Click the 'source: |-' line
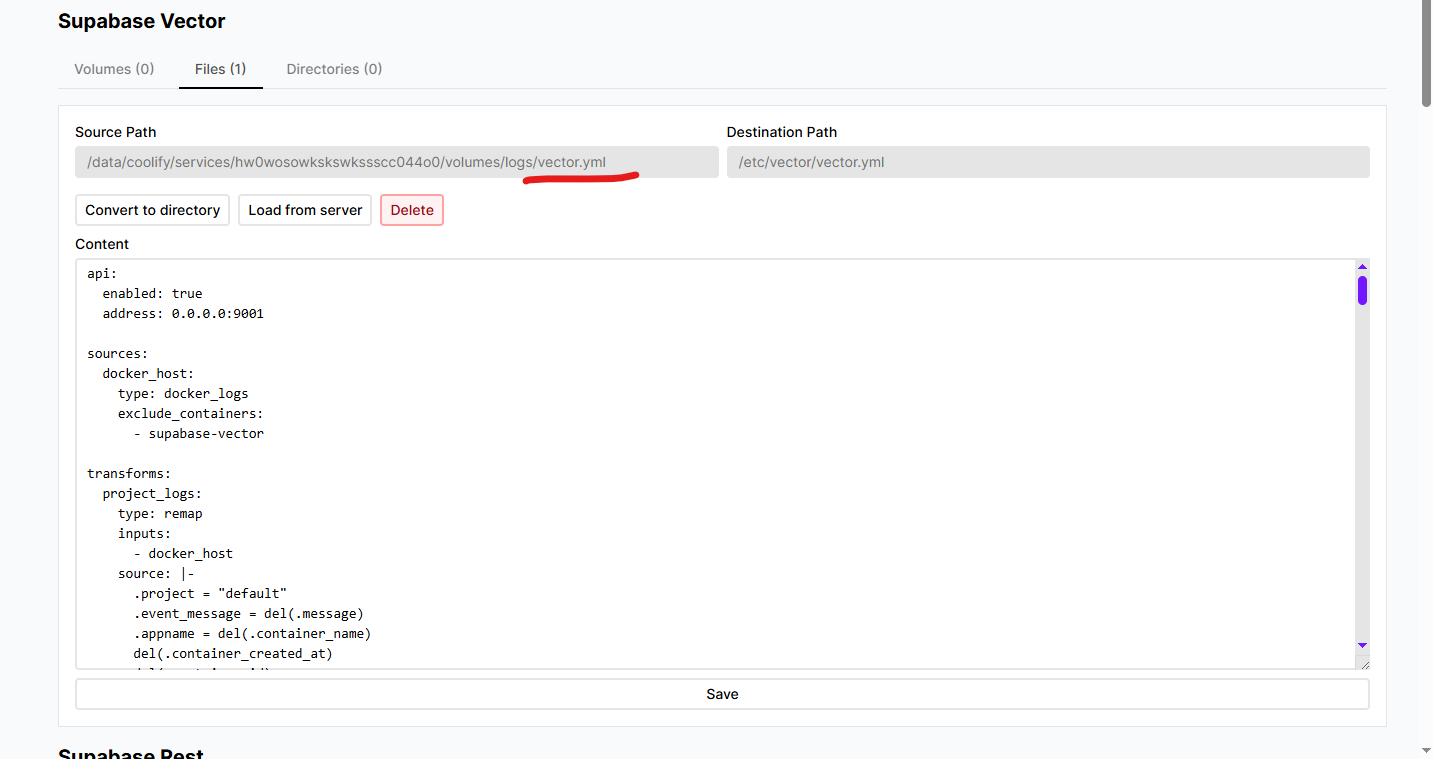 click(x=156, y=574)
